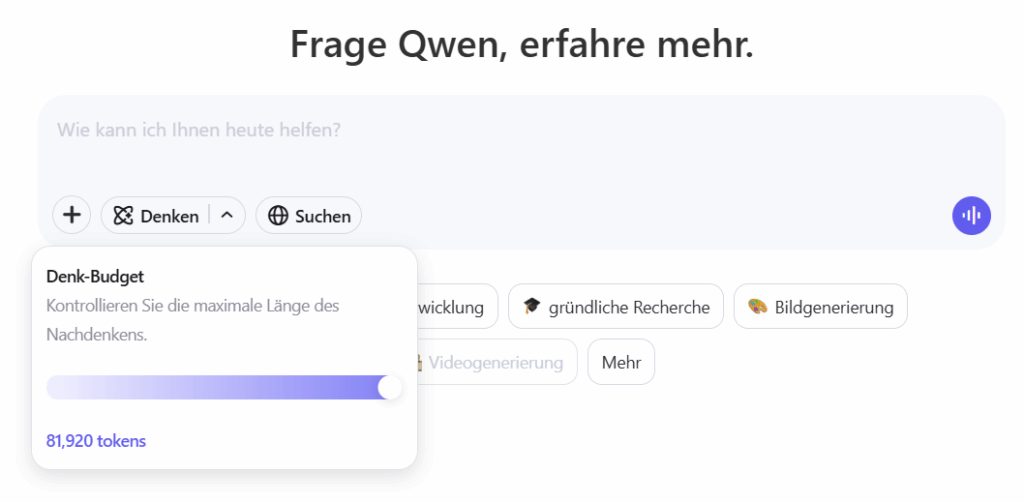
Task: Toggle the Suchen web search label
Action: click(322, 216)
